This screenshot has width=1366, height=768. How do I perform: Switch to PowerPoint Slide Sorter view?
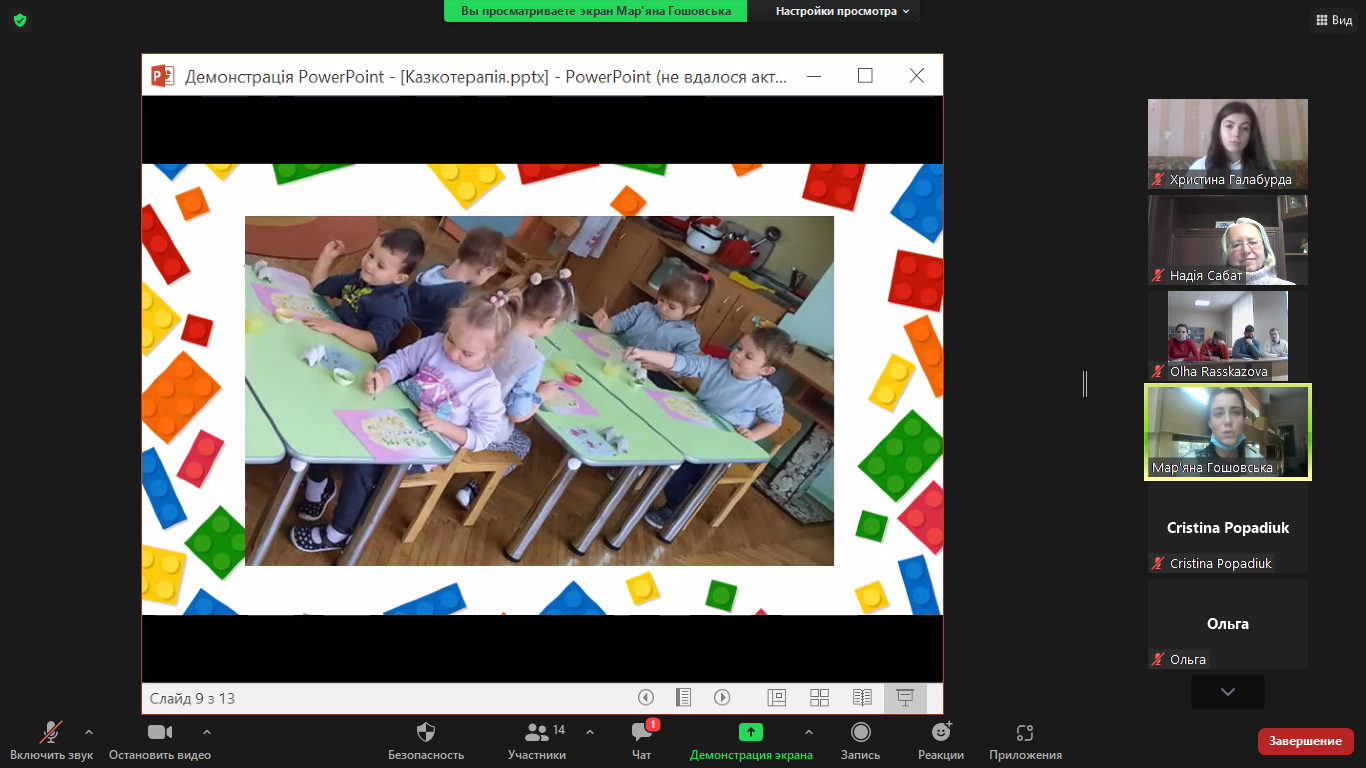(819, 698)
